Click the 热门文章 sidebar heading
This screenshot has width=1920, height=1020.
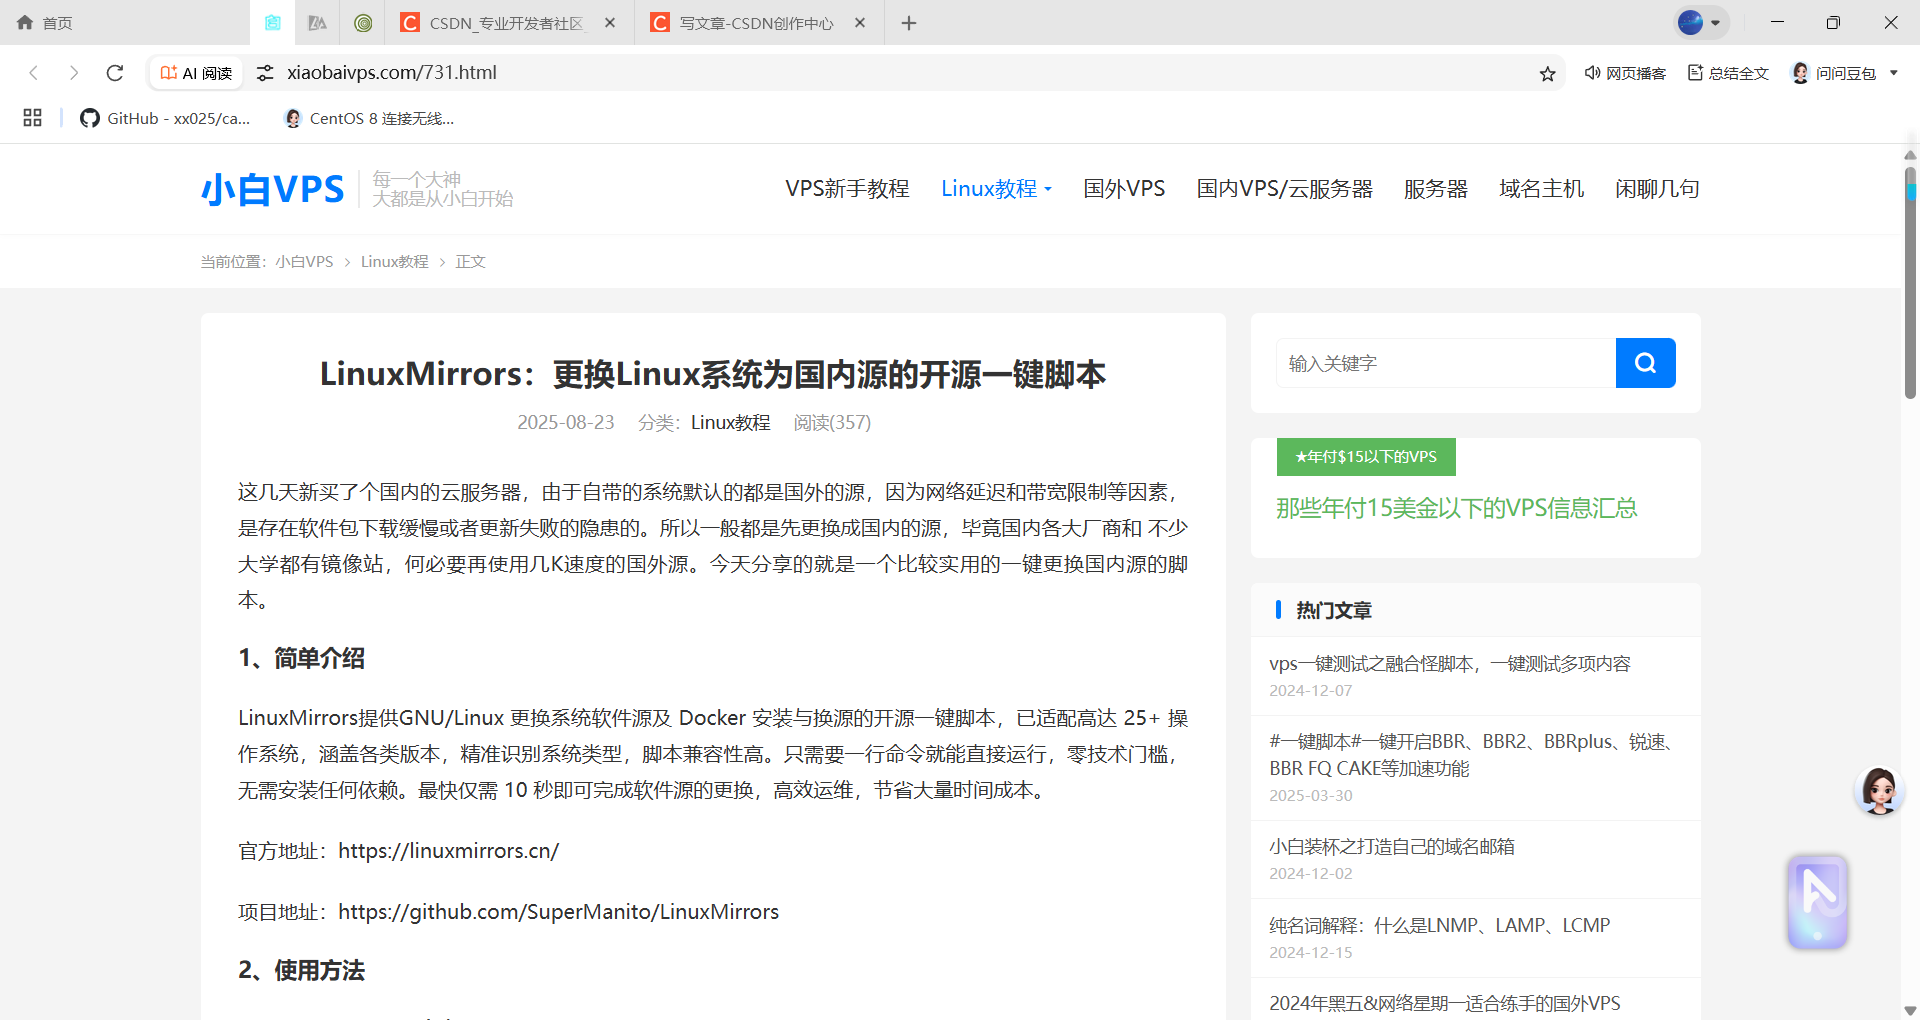[x=1334, y=610]
